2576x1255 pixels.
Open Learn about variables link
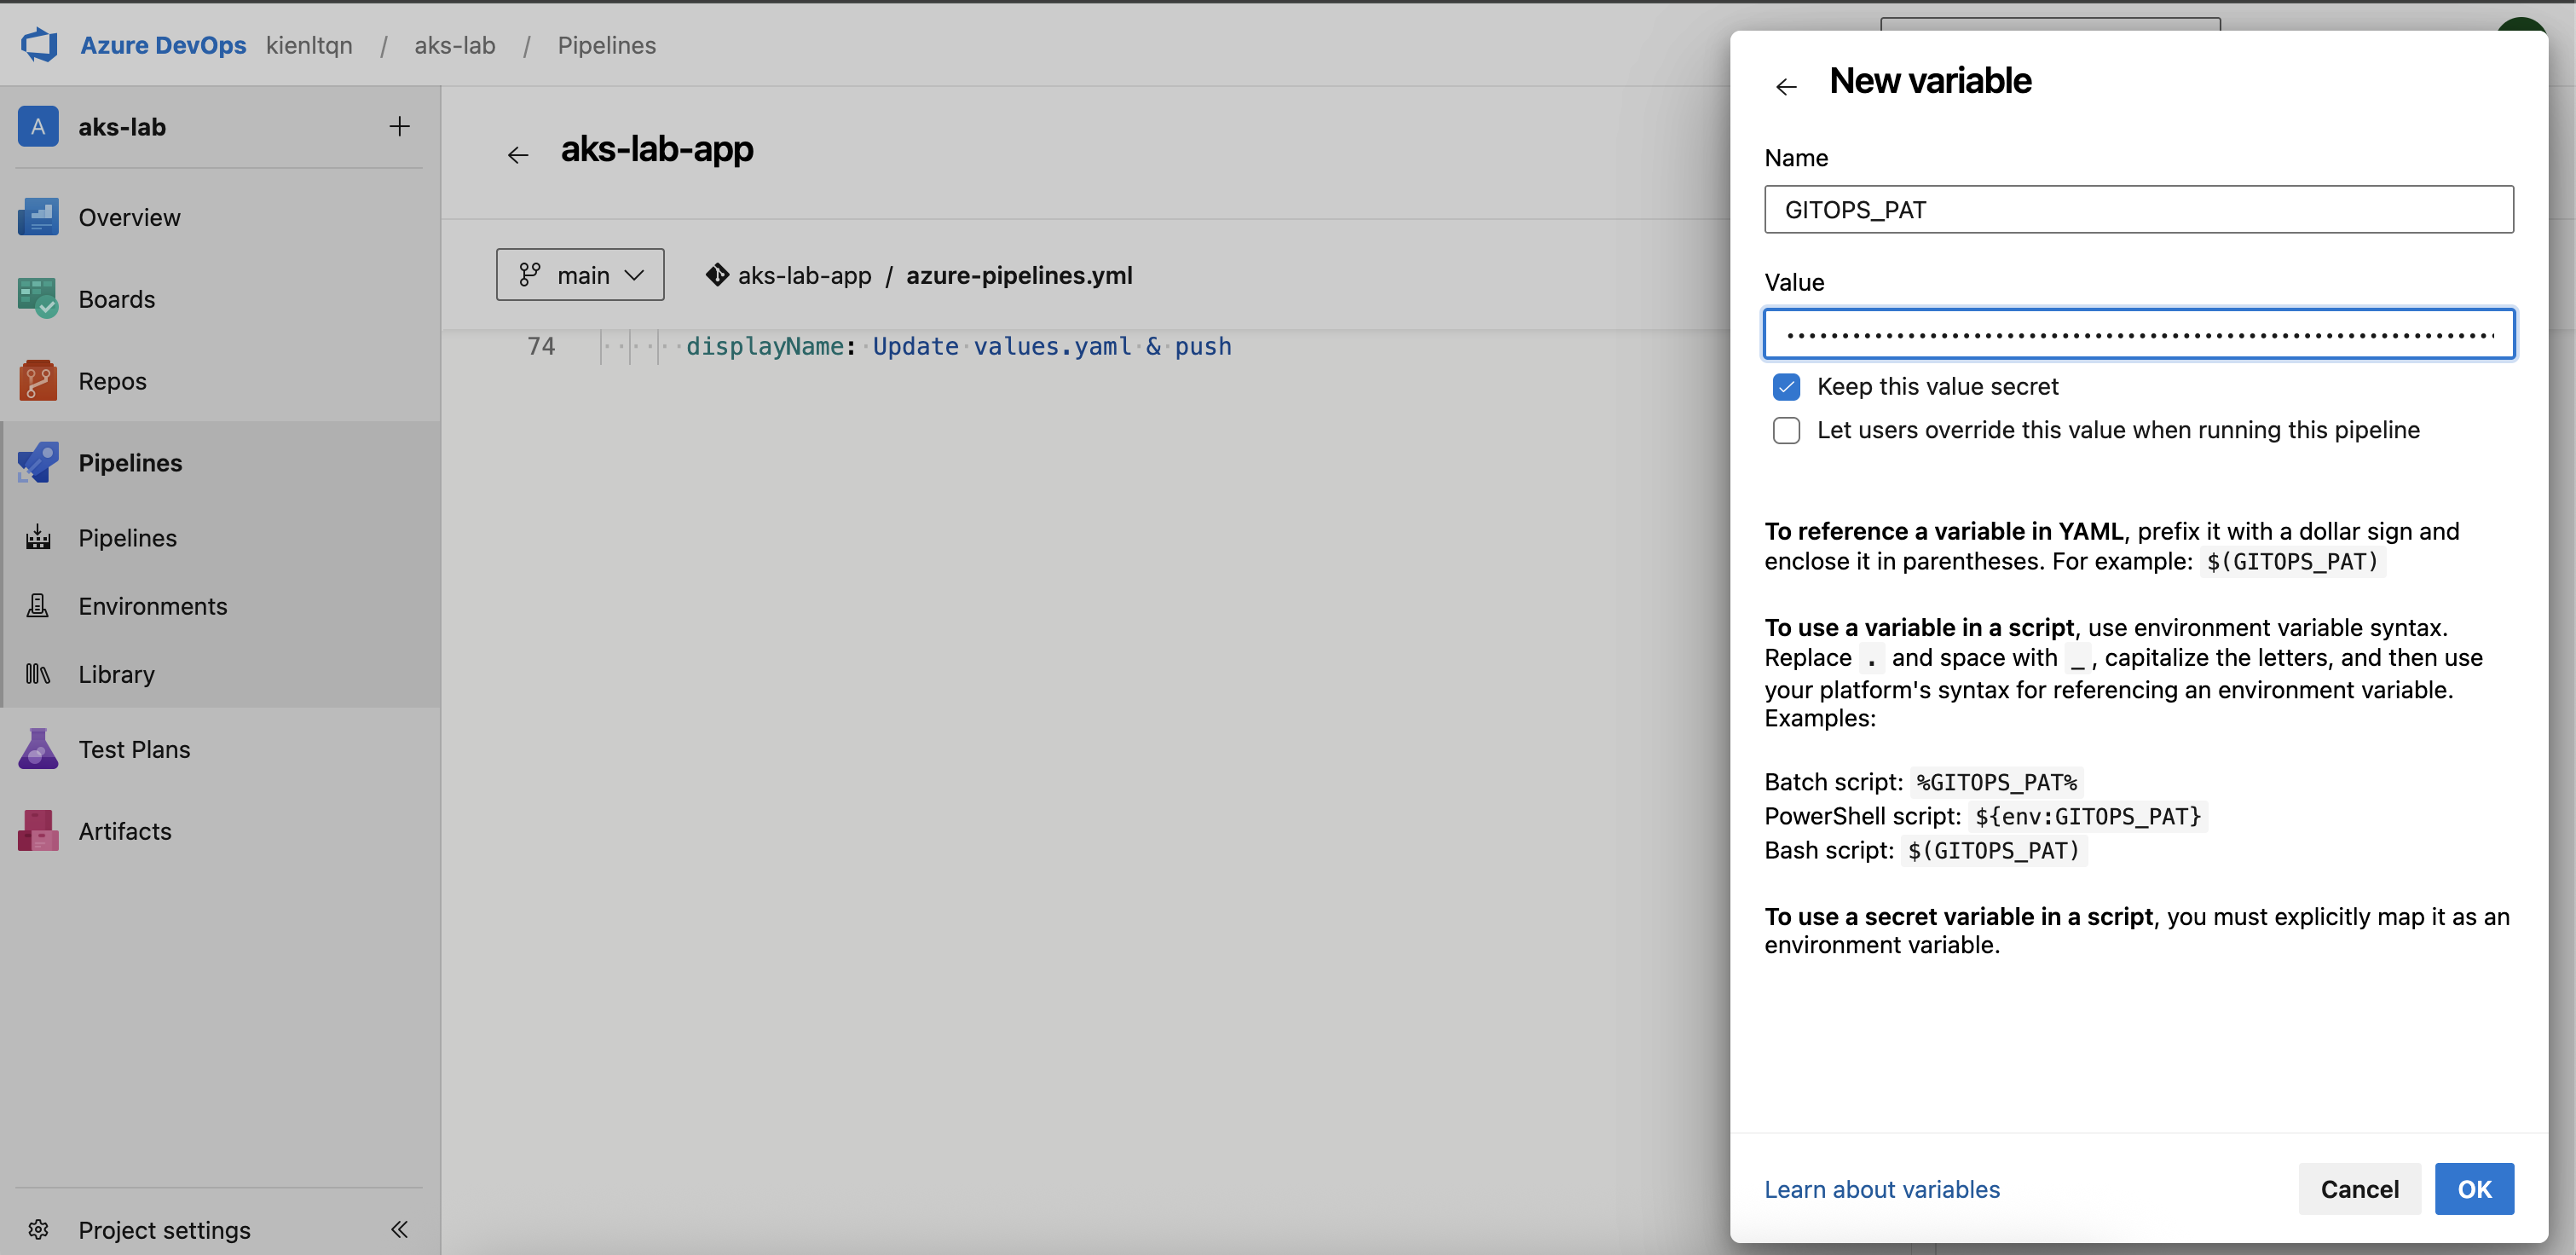coord(1882,1189)
